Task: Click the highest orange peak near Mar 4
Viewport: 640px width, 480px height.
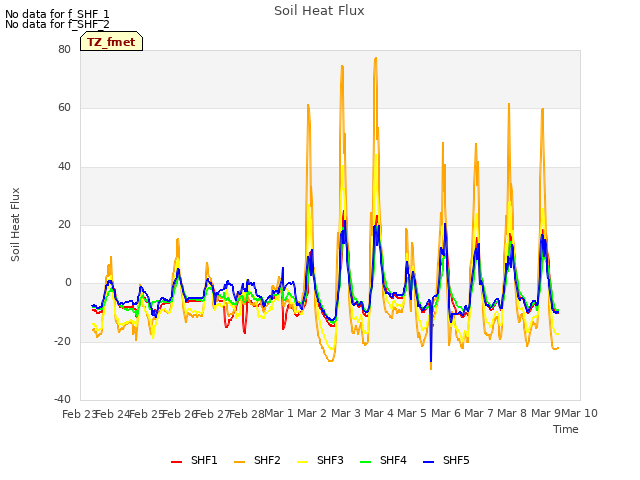Action: [x=376, y=58]
